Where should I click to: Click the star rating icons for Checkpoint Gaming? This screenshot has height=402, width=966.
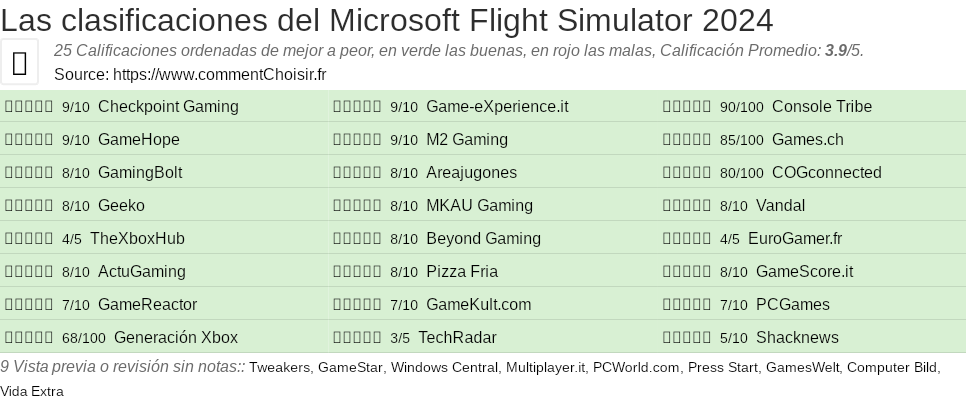pos(29,107)
